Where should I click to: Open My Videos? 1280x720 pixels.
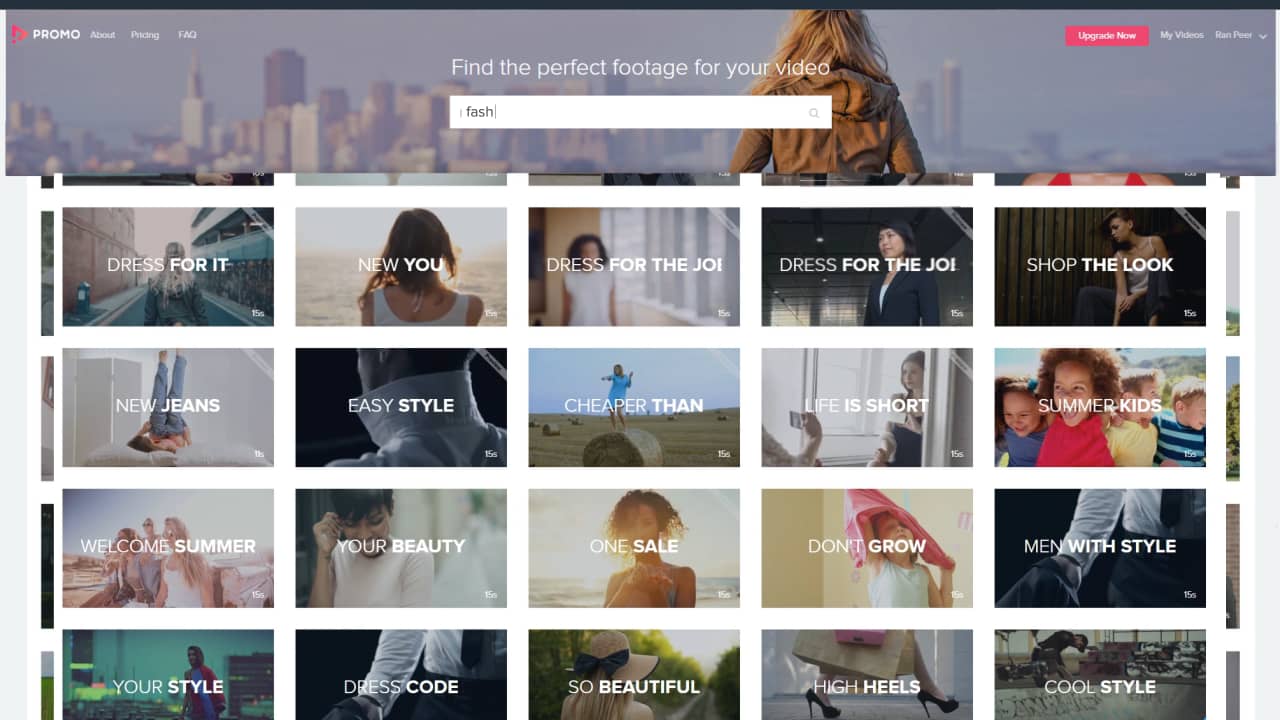(1182, 35)
